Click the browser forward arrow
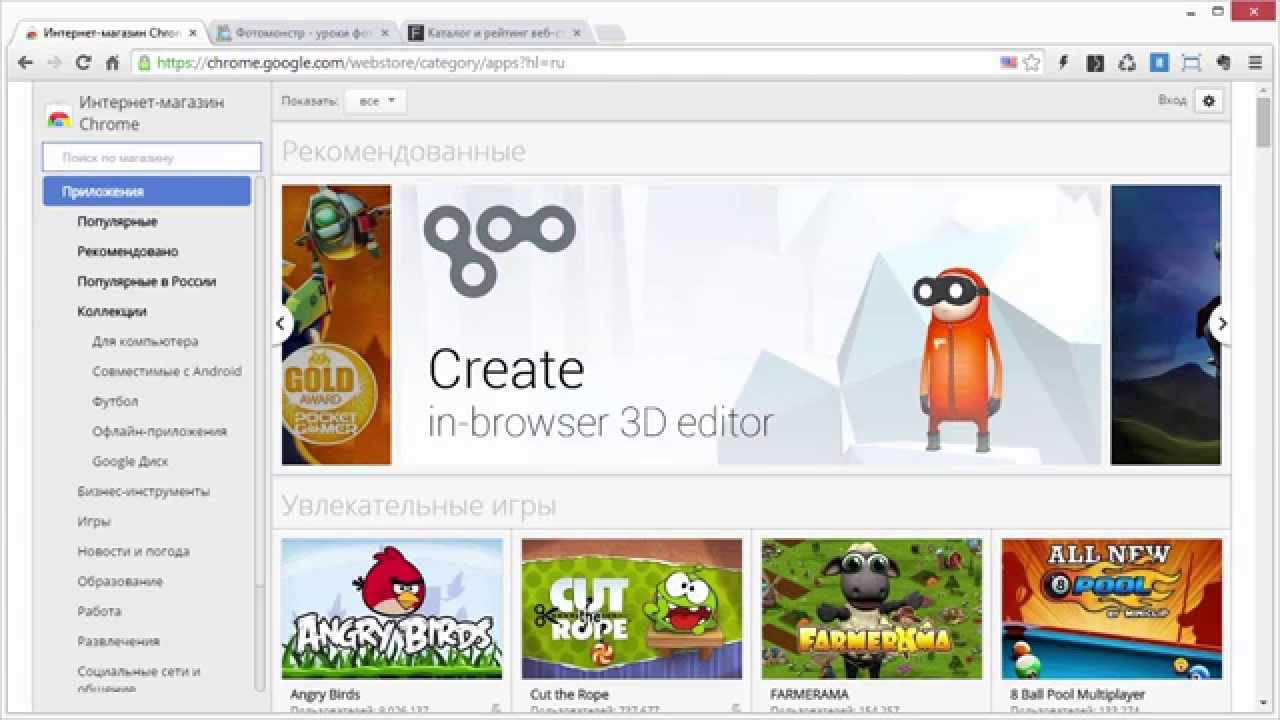 coord(54,62)
